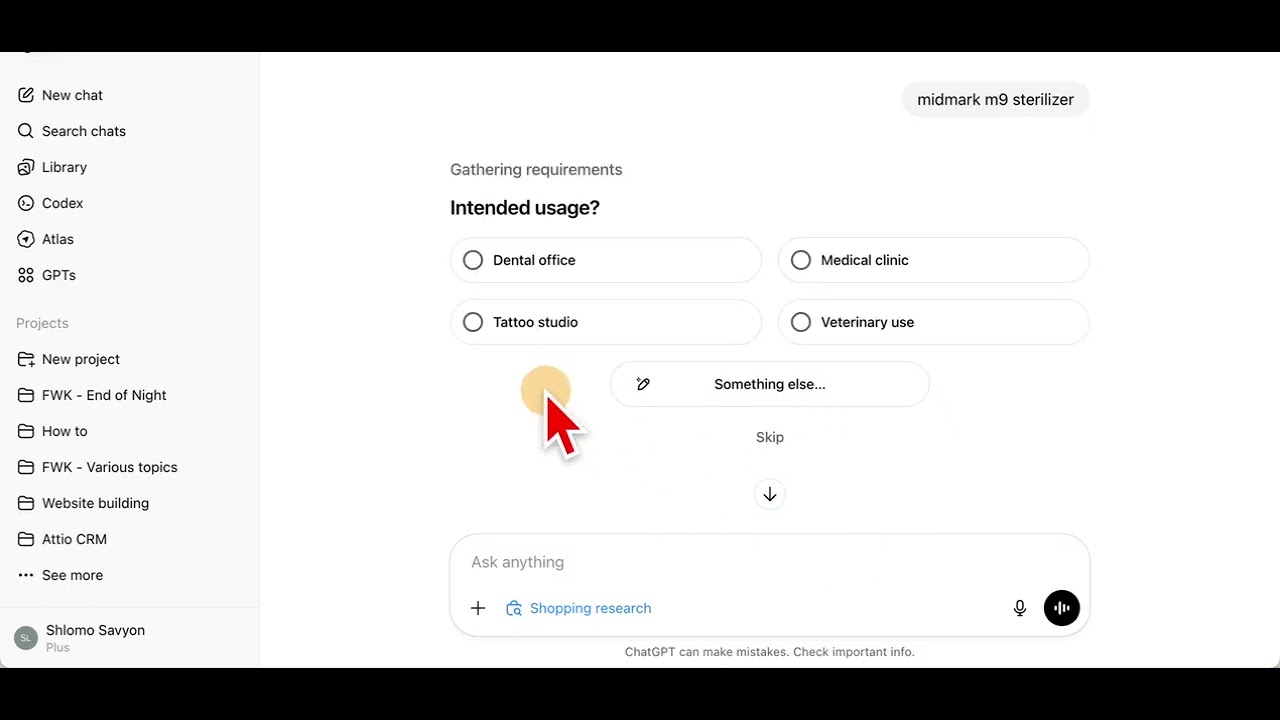The height and width of the screenshot is (720, 1280).
Task: Open Search chats in the sidebar
Action: pyautogui.click(x=84, y=131)
